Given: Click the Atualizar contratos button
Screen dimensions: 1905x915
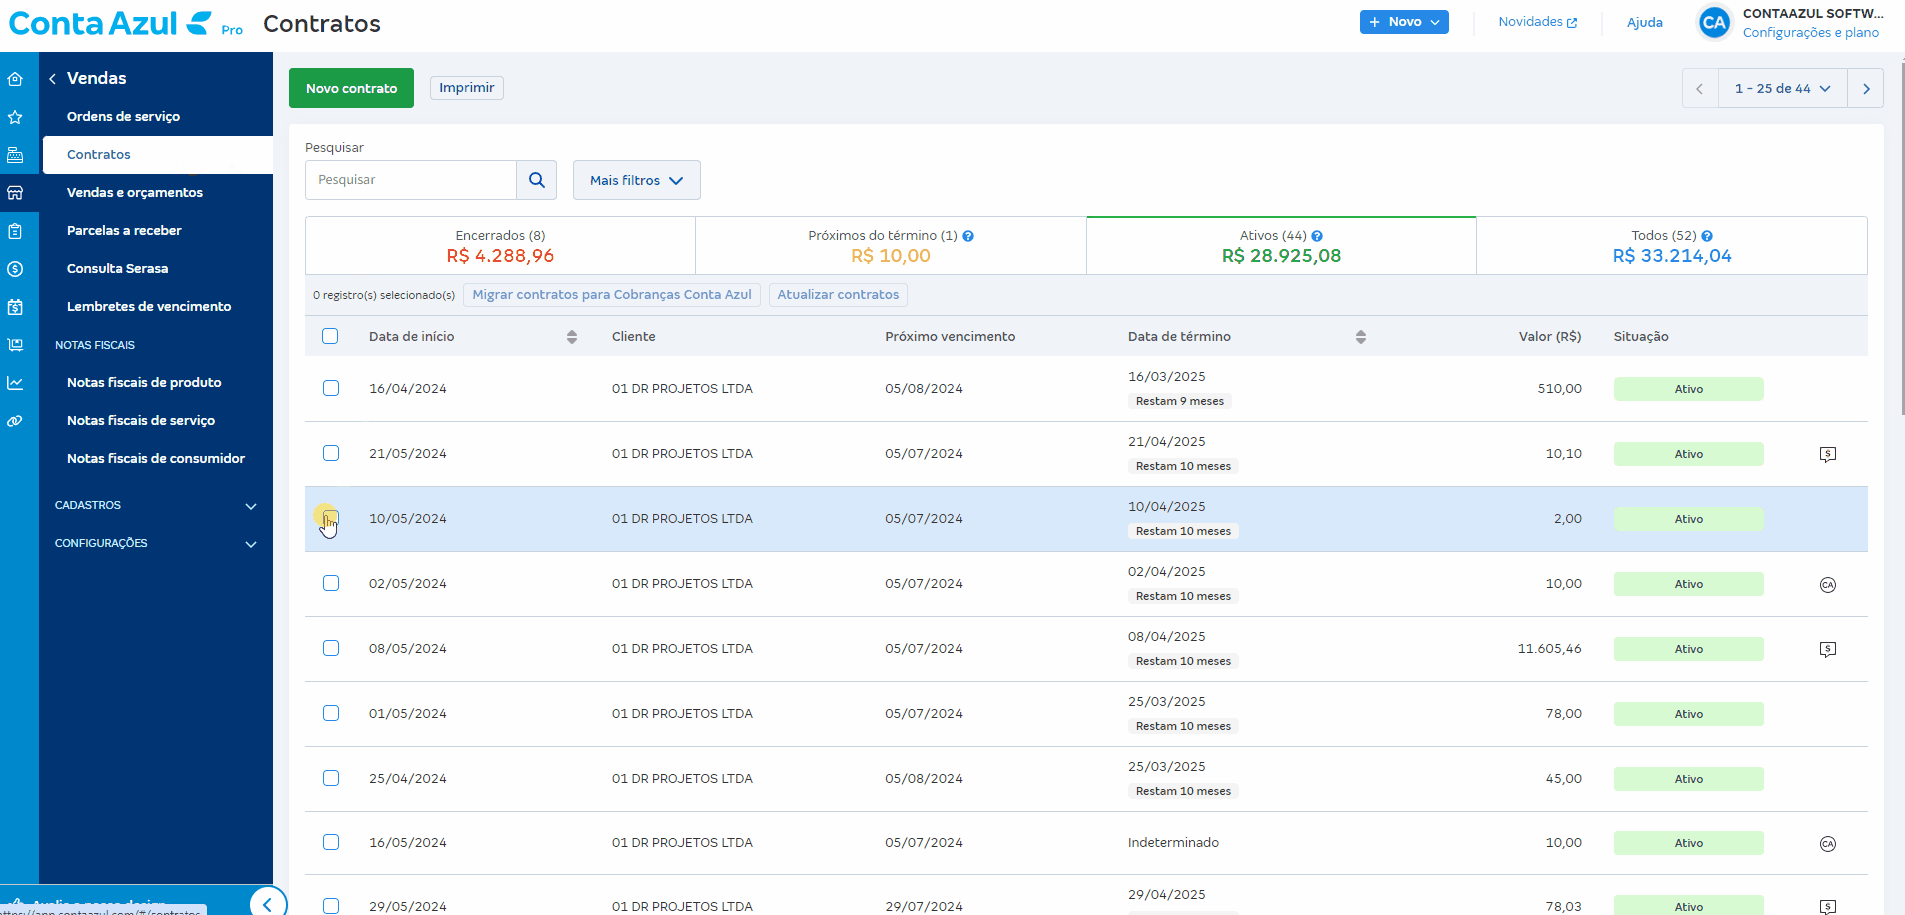Looking at the screenshot, I should coord(838,295).
